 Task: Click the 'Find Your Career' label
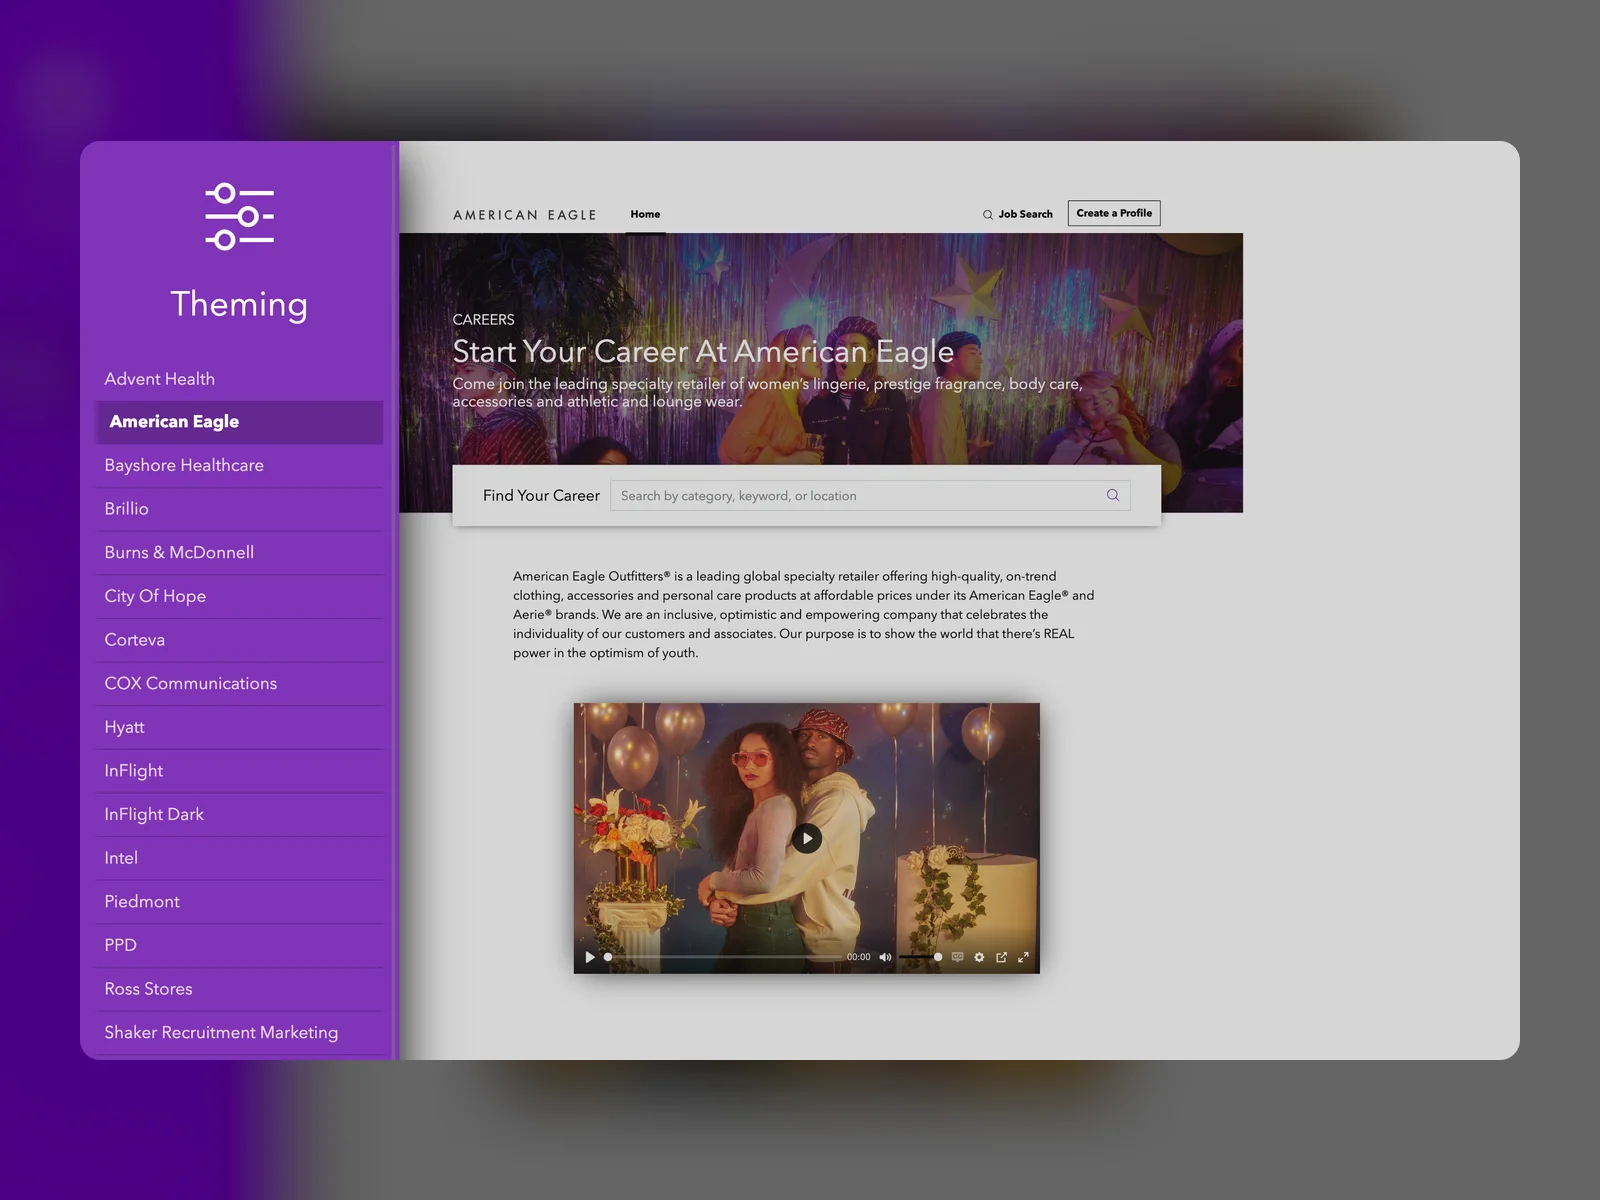[x=541, y=495]
